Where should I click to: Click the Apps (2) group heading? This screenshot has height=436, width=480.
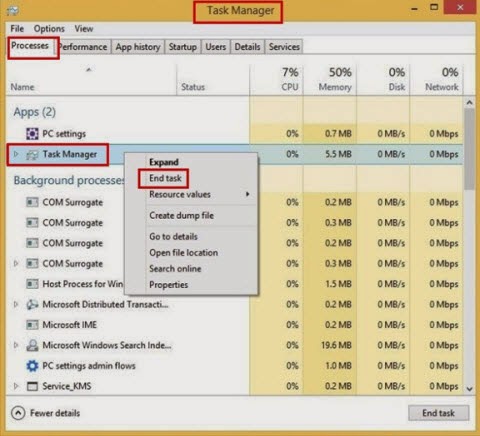click(34, 112)
